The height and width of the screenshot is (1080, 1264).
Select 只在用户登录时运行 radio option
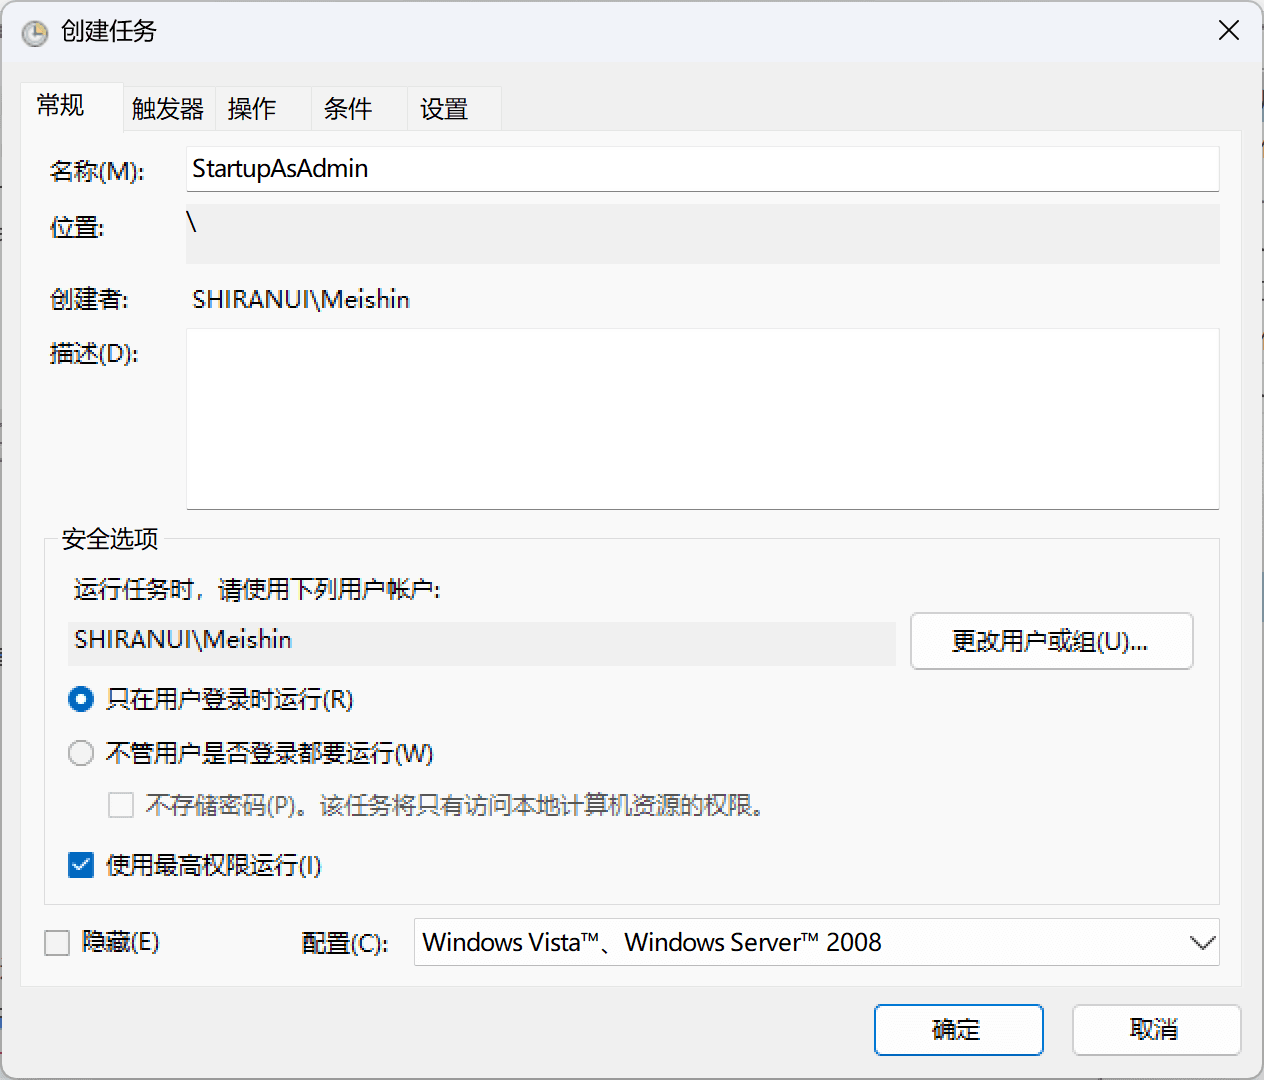(x=81, y=700)
